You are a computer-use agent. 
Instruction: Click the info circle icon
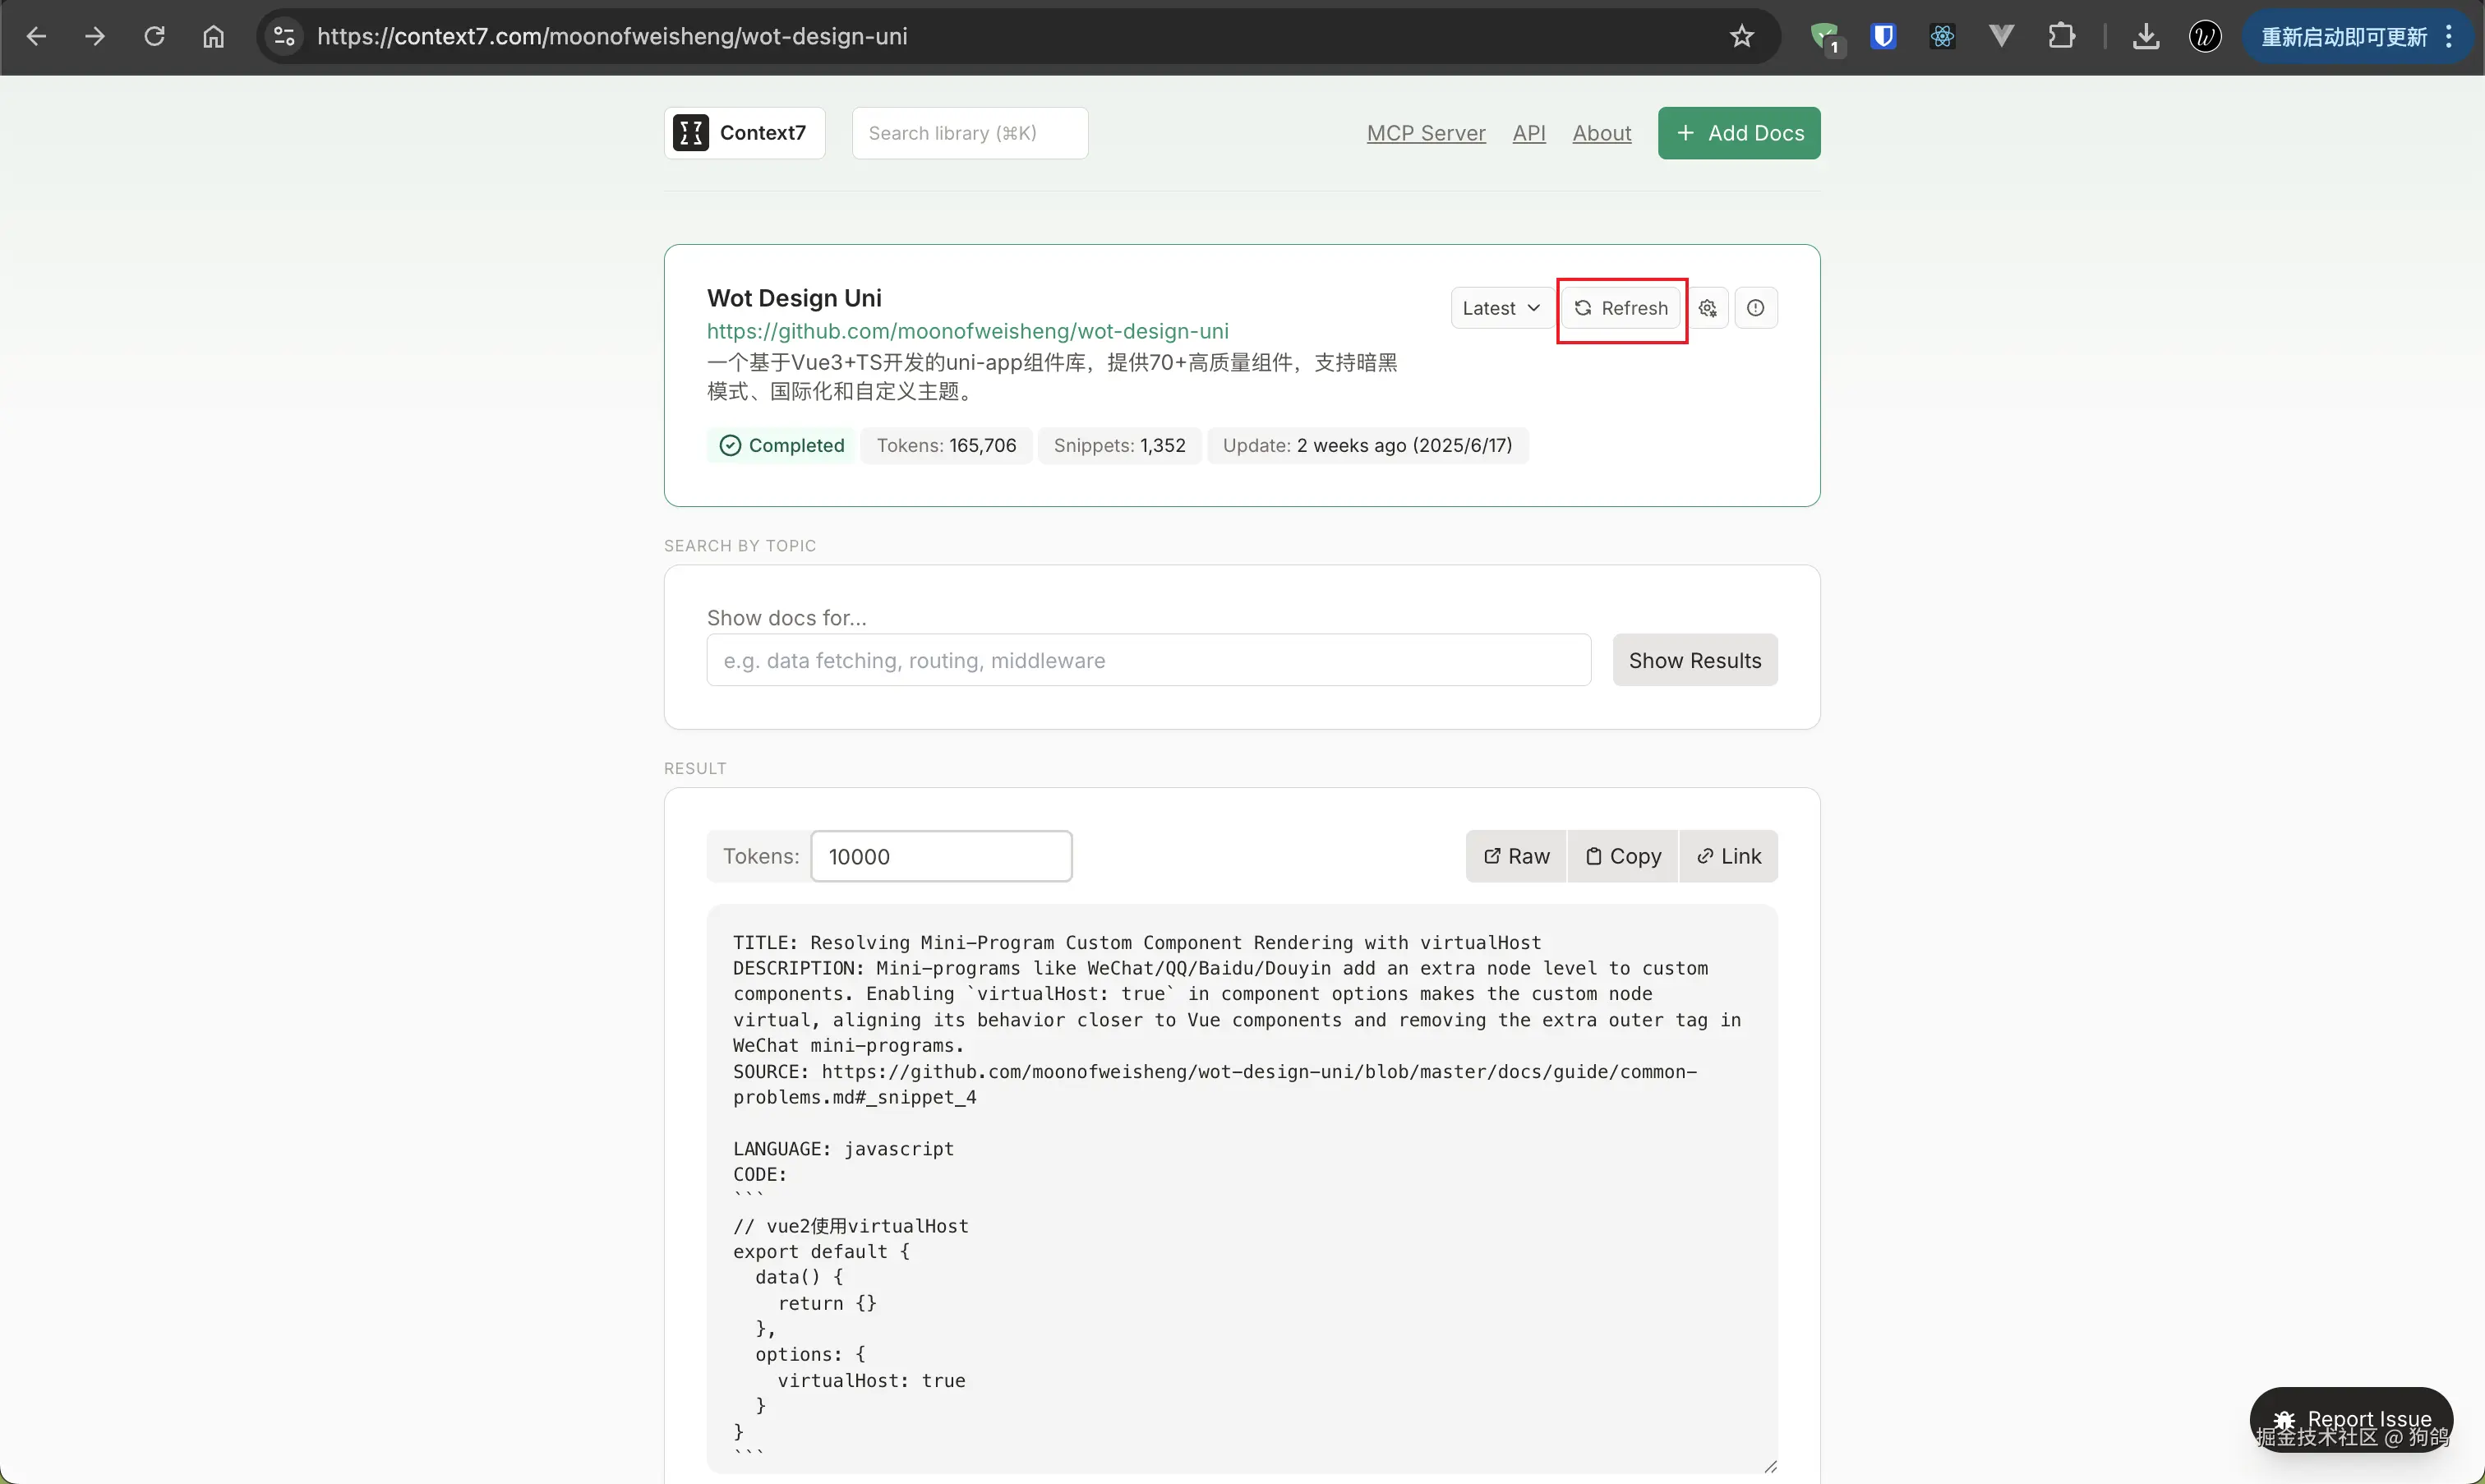(x=1755, y=308)
